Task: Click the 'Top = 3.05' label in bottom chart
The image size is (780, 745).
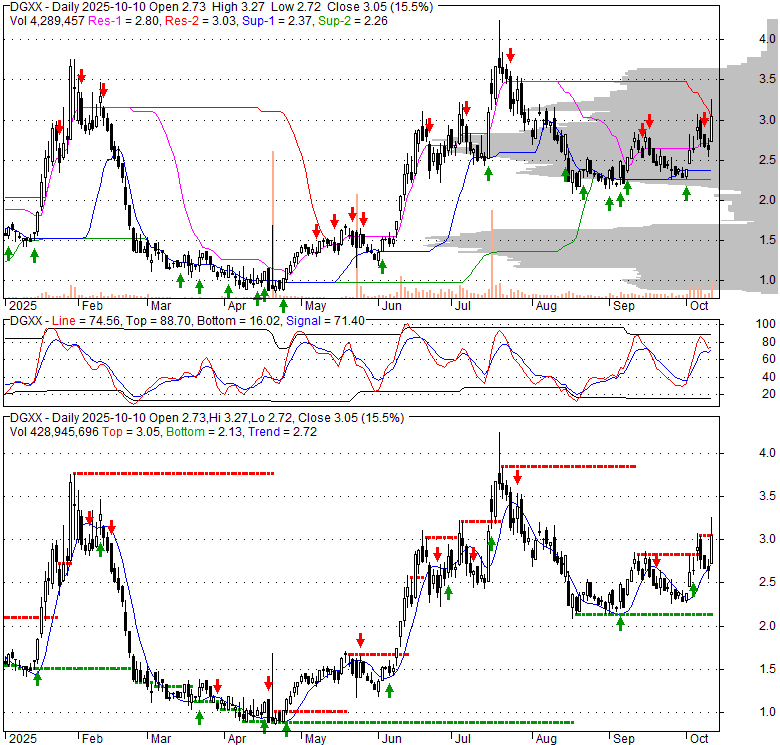Action: pyautogui.click(x=131, y=432)
